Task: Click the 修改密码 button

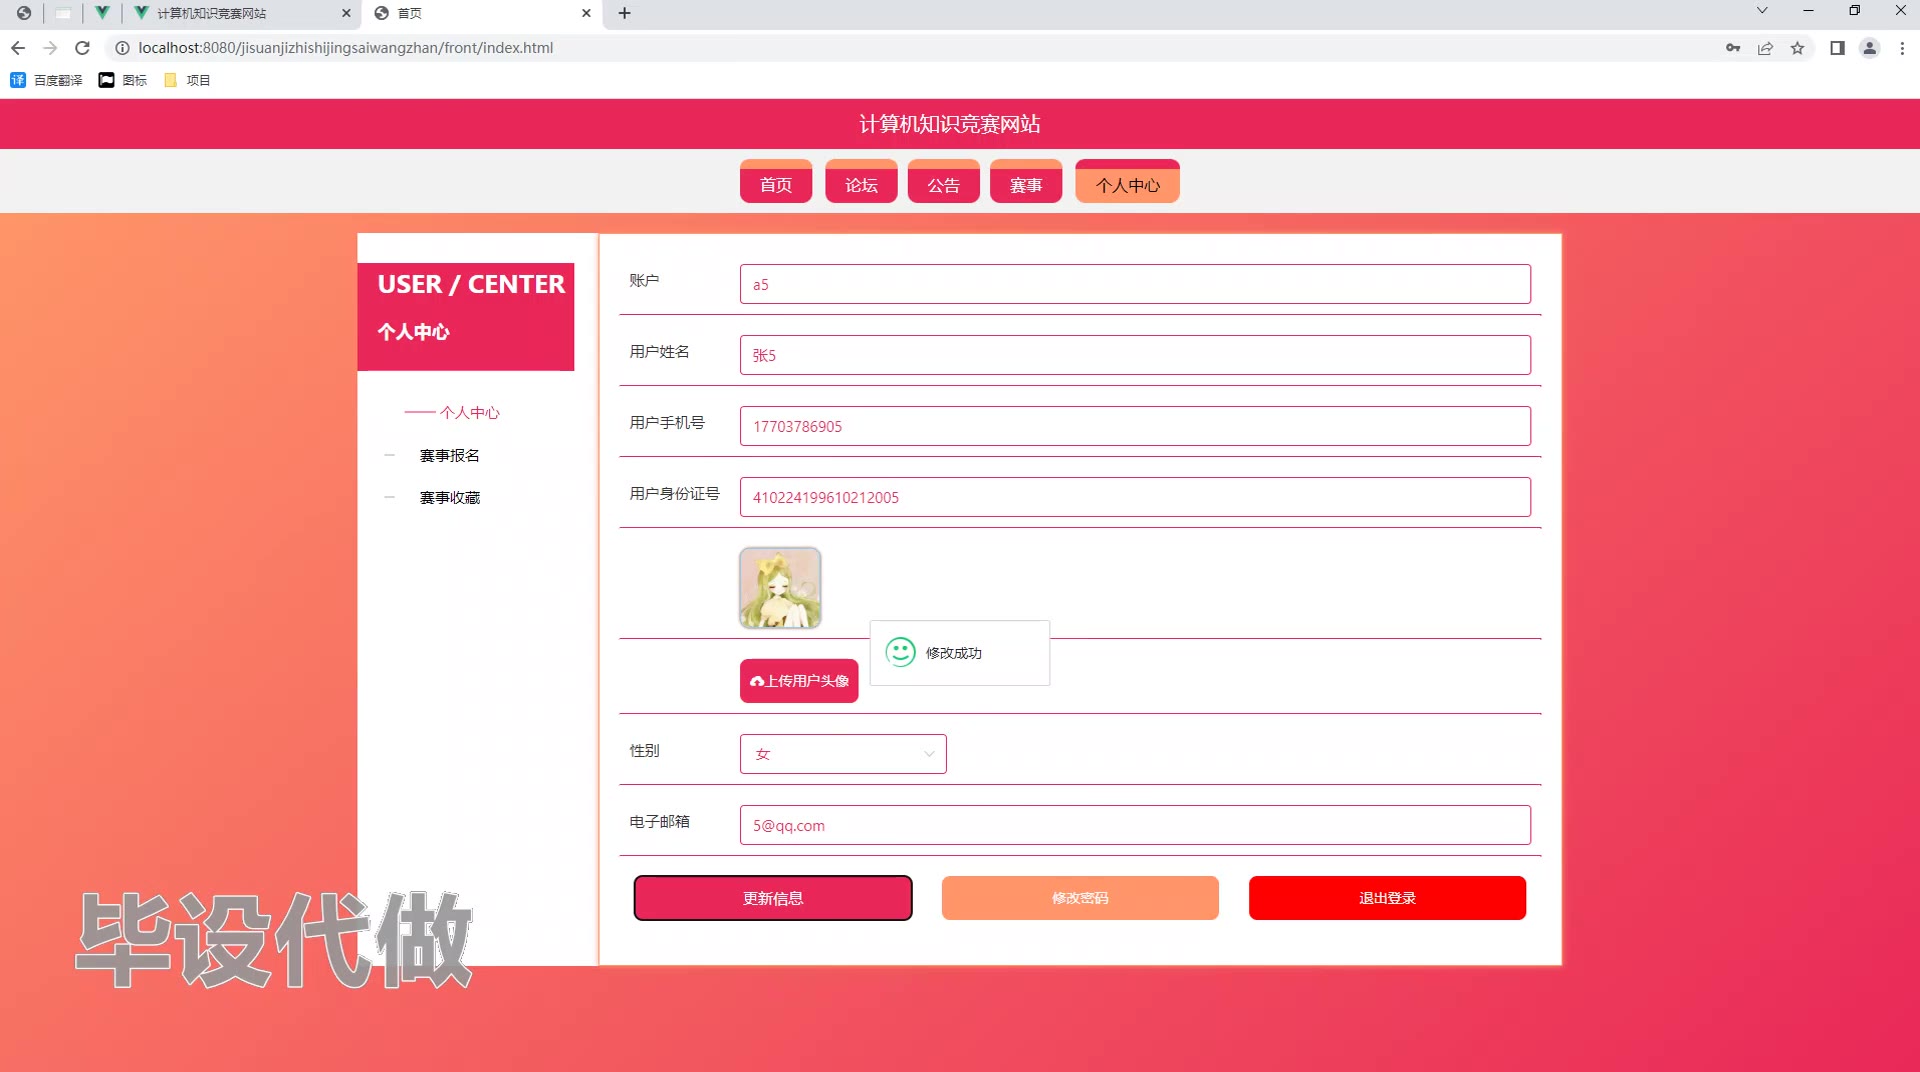Action: click(x=1080, y=898)
